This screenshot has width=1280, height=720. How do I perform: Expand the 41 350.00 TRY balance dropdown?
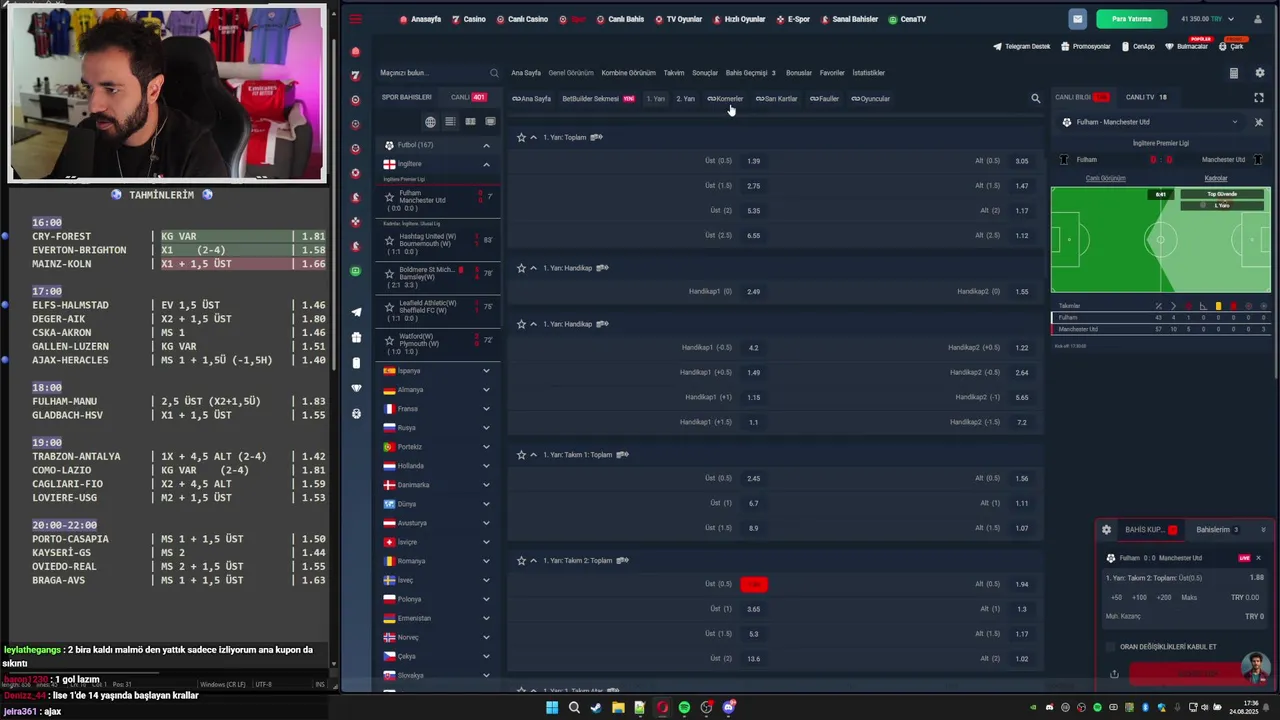(x=1207, y=19)
